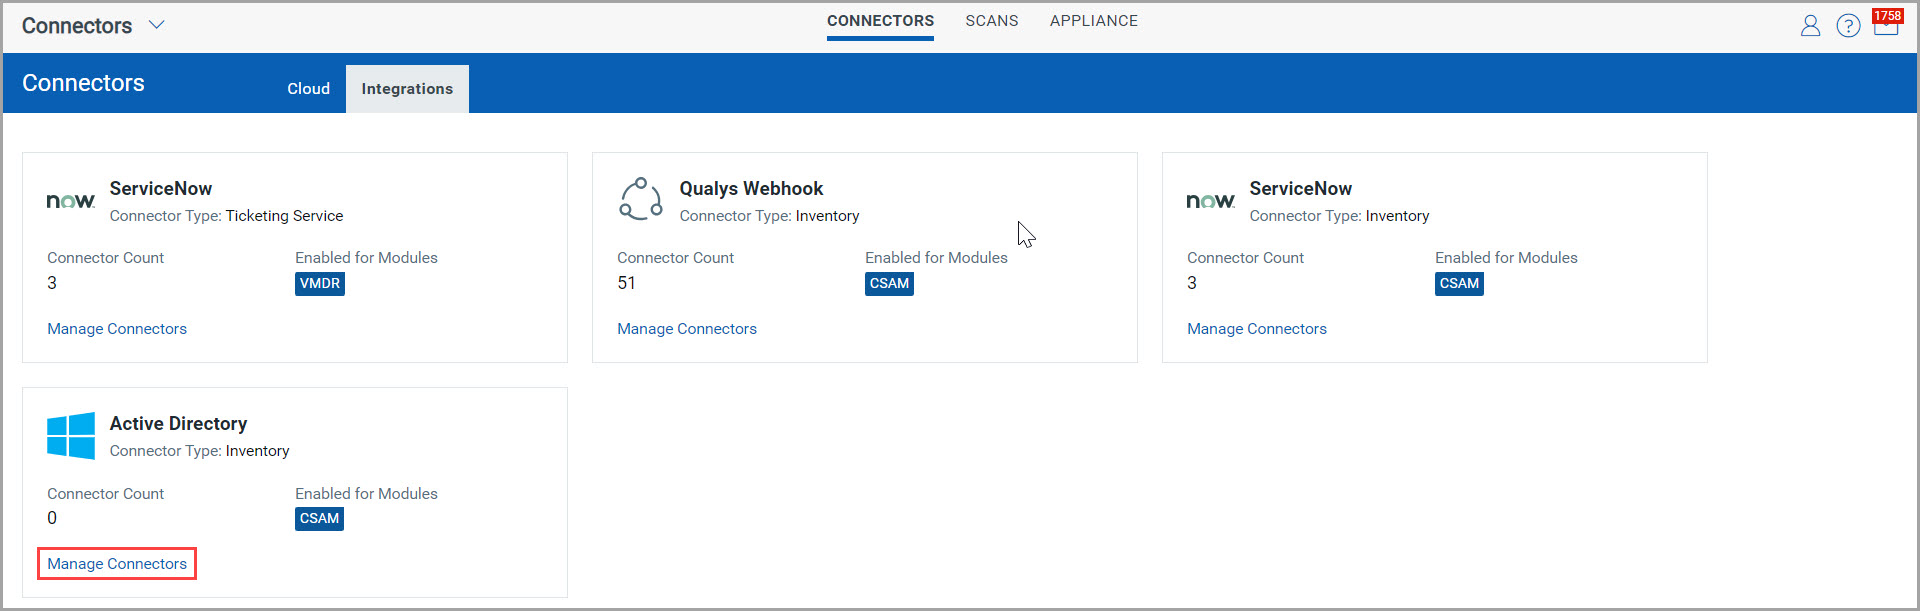The height and width of the screenshot is (611, 1920).
Task: Open the notifications inbox icon showing 1758
Action: tap(1886, 23)
